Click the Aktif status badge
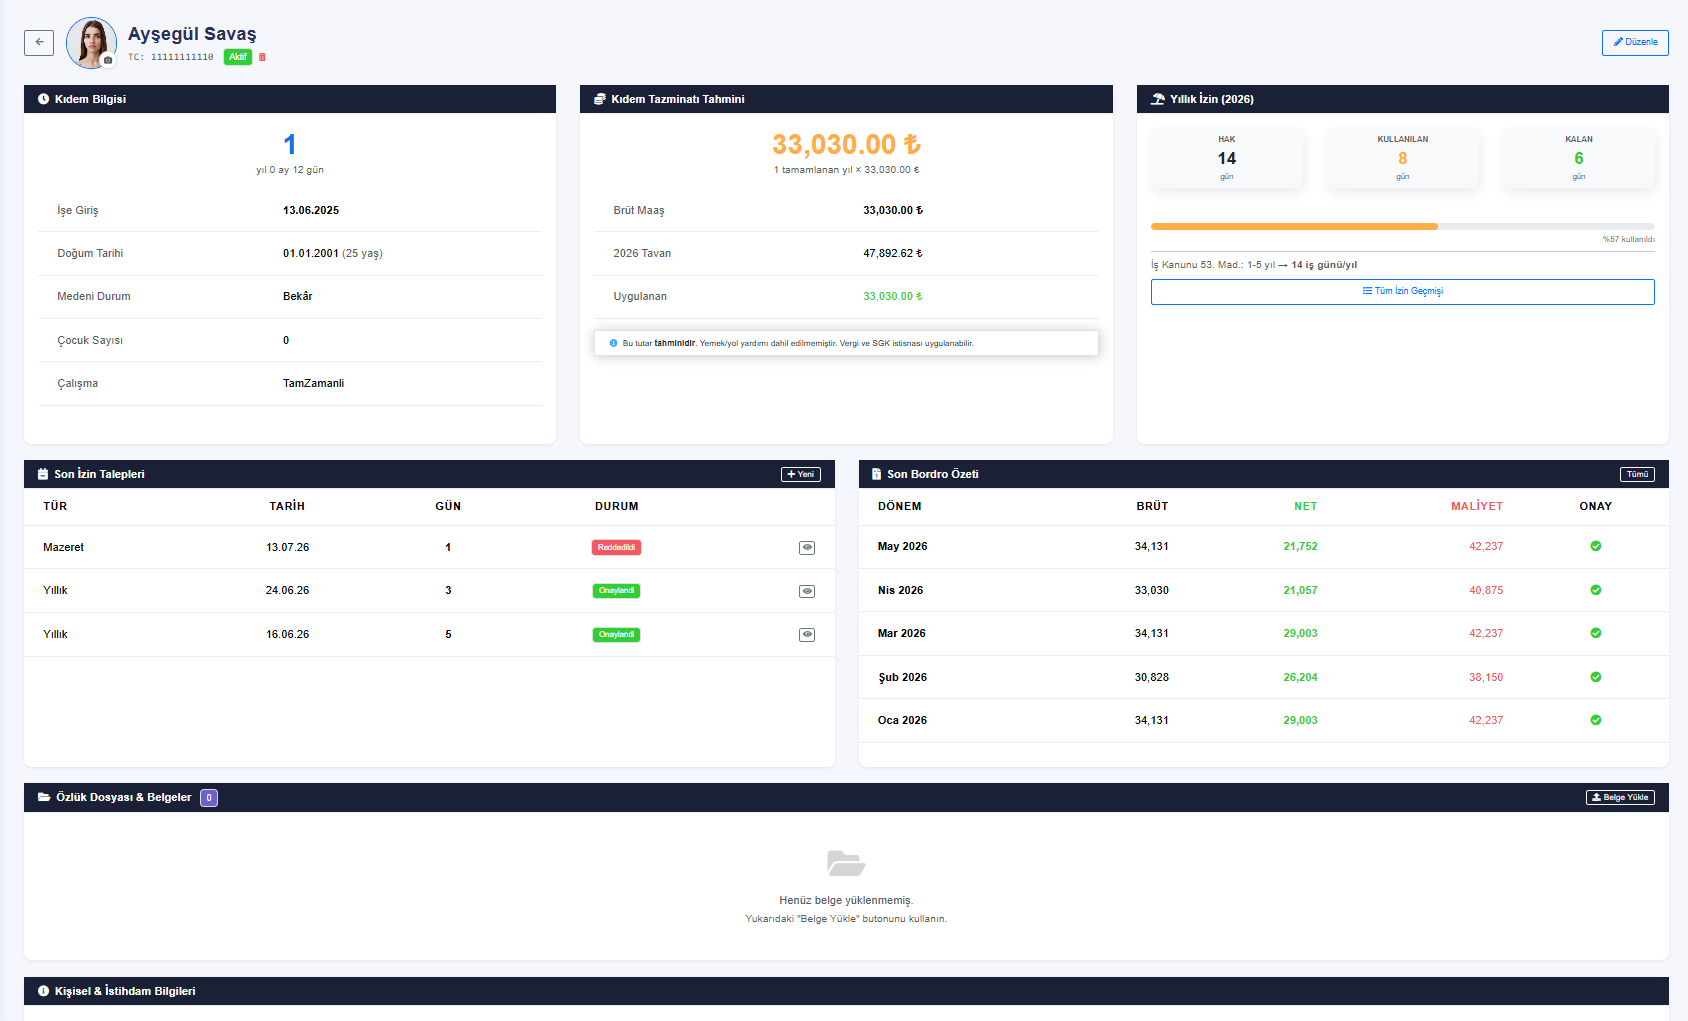Screen dimensions: 1688x1021 click(237, 57)
